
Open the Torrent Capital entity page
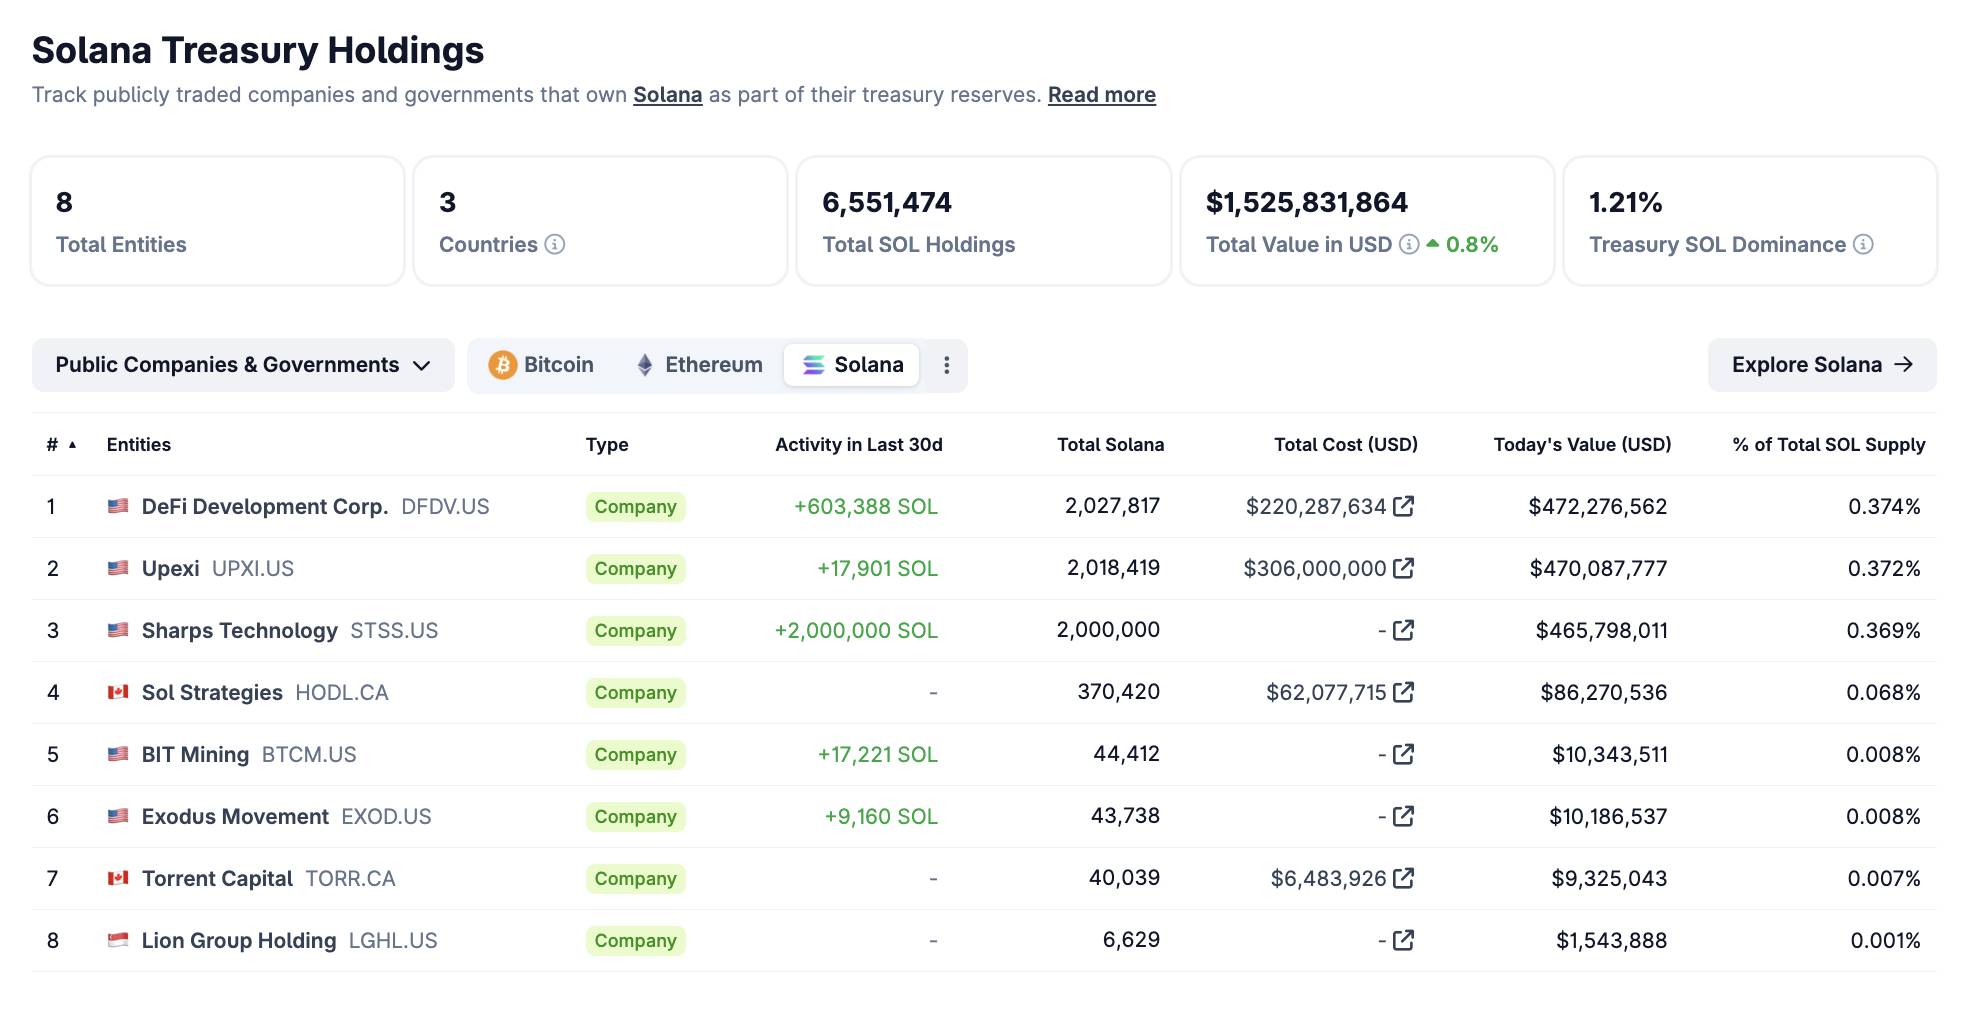coord(217,878)
